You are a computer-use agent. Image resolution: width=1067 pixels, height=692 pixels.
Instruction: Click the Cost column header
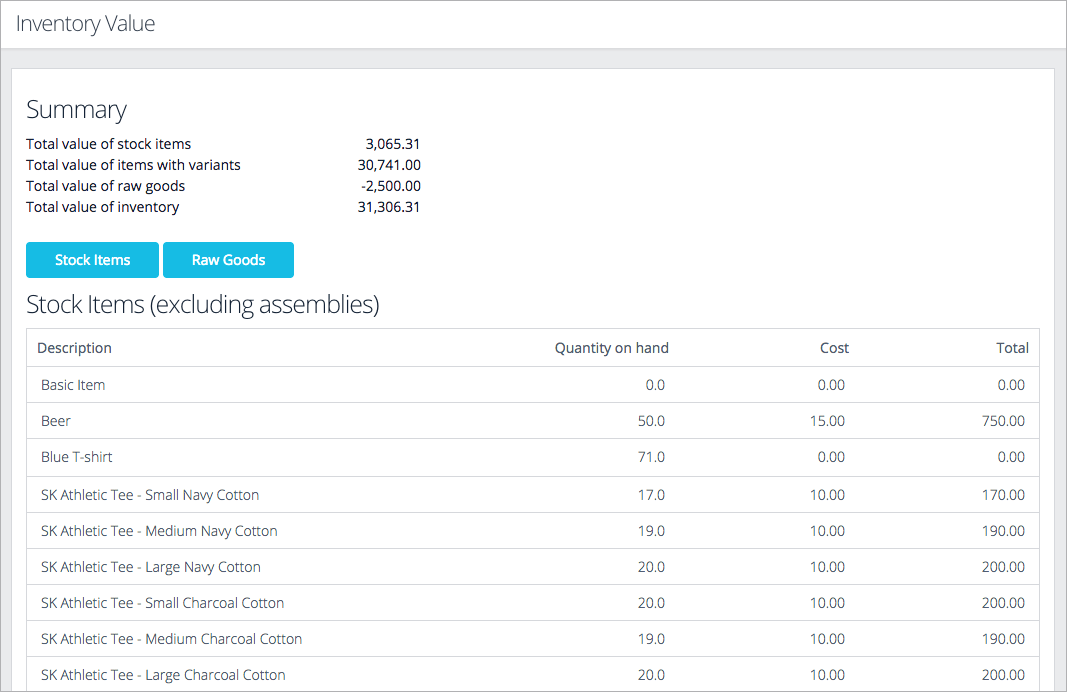(834, 348)
